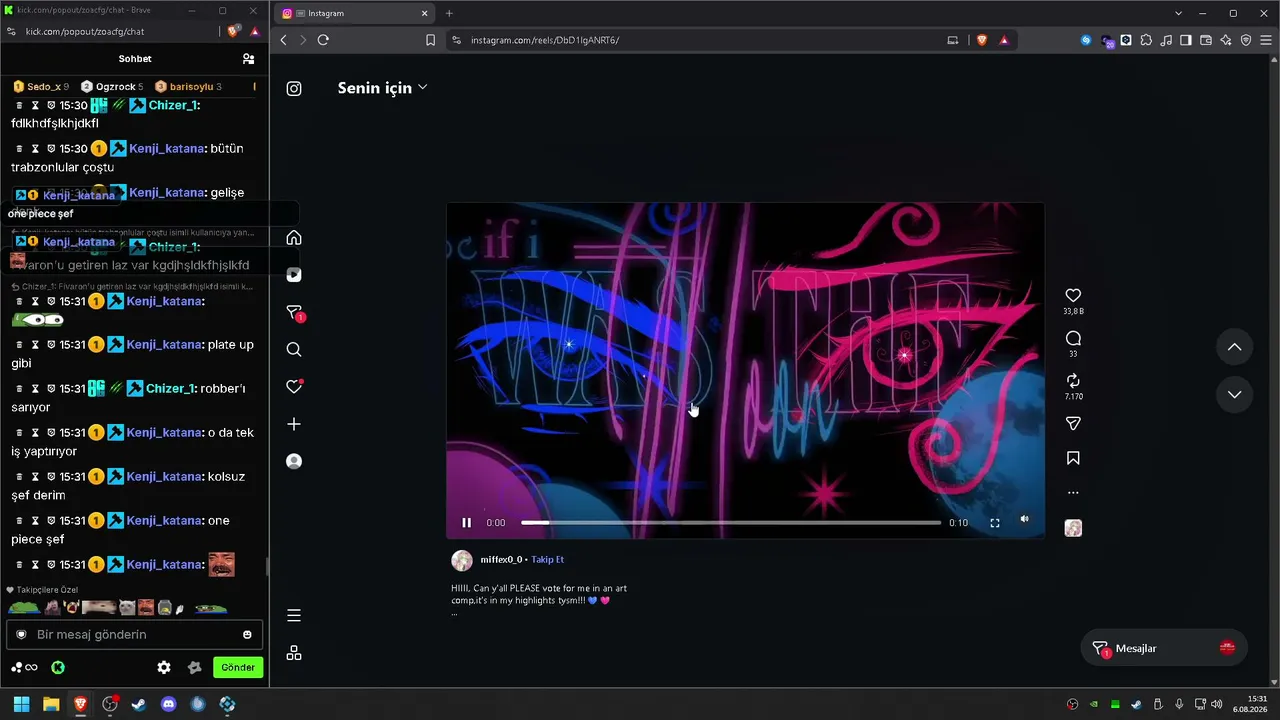Click the reel video progress bar
The image size is (1280, 720).
coord(731,522)
